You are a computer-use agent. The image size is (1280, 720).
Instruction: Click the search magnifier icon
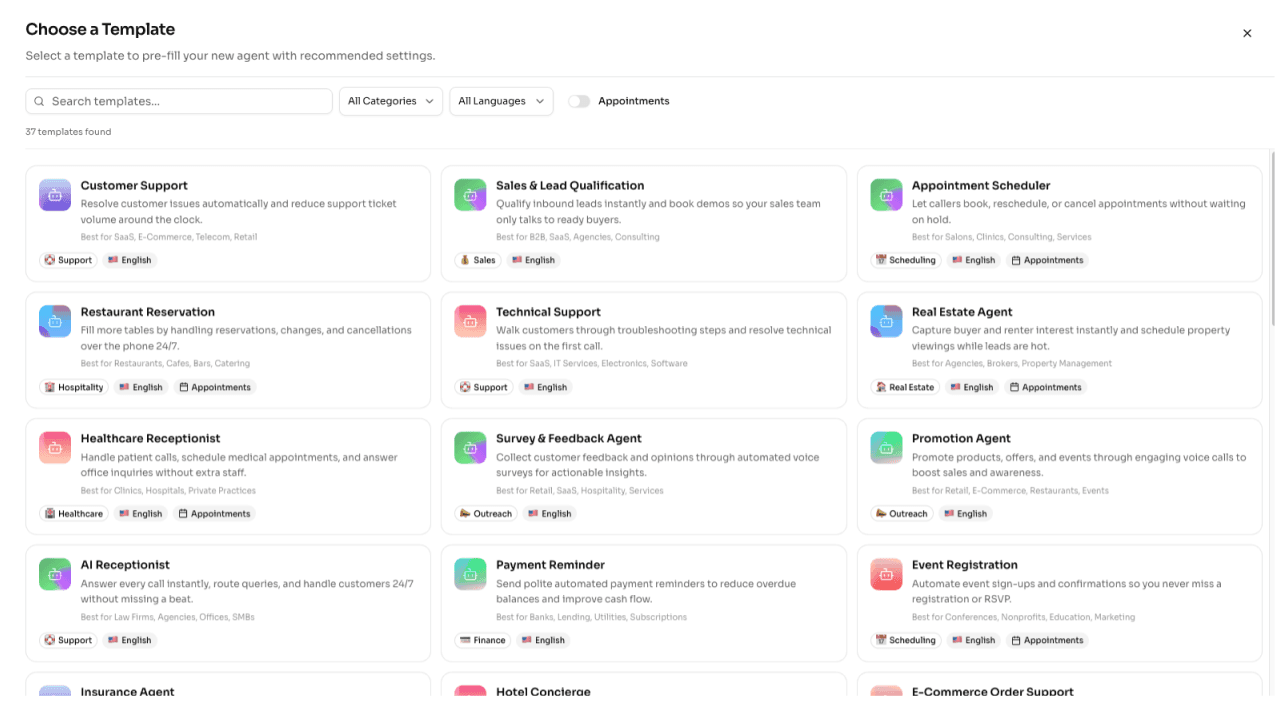[x=39, y=101]
